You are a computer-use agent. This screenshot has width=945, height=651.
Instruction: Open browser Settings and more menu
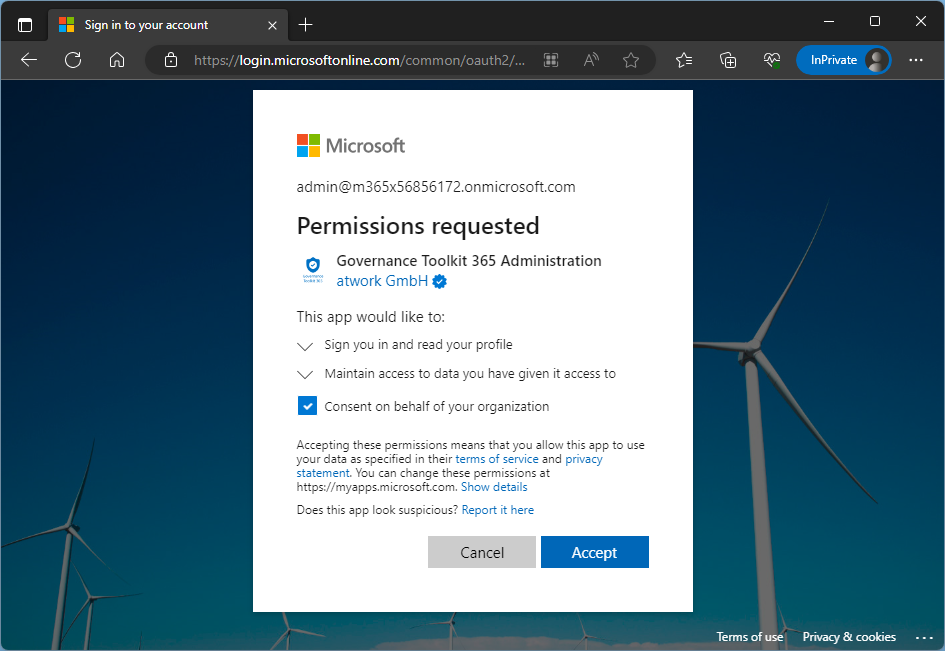[x=916, y=60]
